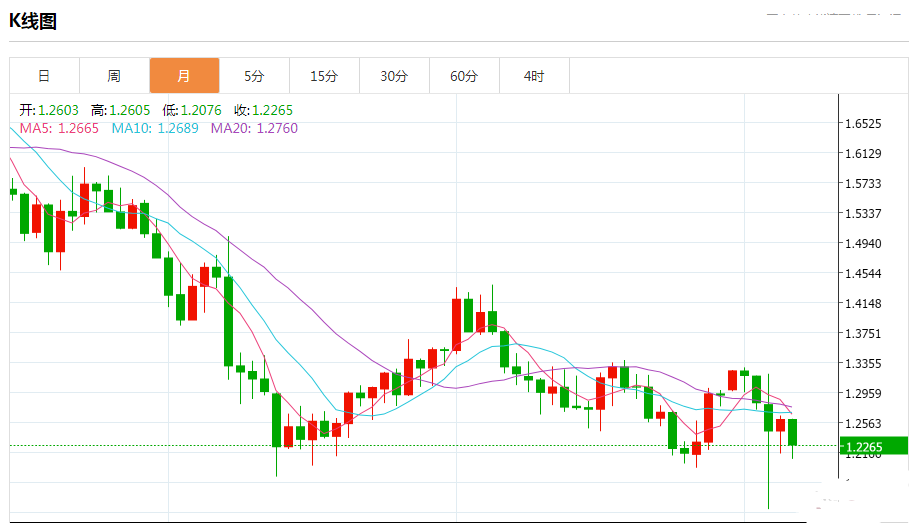Viewport: 909px width, 523px height.
Task: Click the highlighted 月 (monthly) tab
Action: [184, 76]
